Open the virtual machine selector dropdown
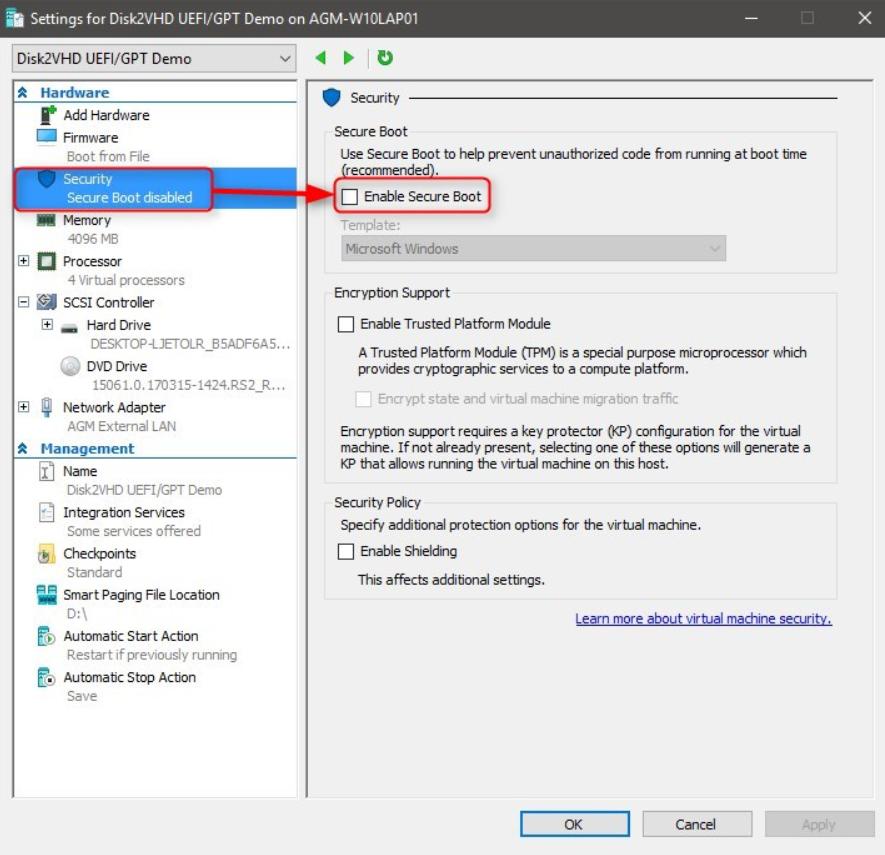 point(154,58)
